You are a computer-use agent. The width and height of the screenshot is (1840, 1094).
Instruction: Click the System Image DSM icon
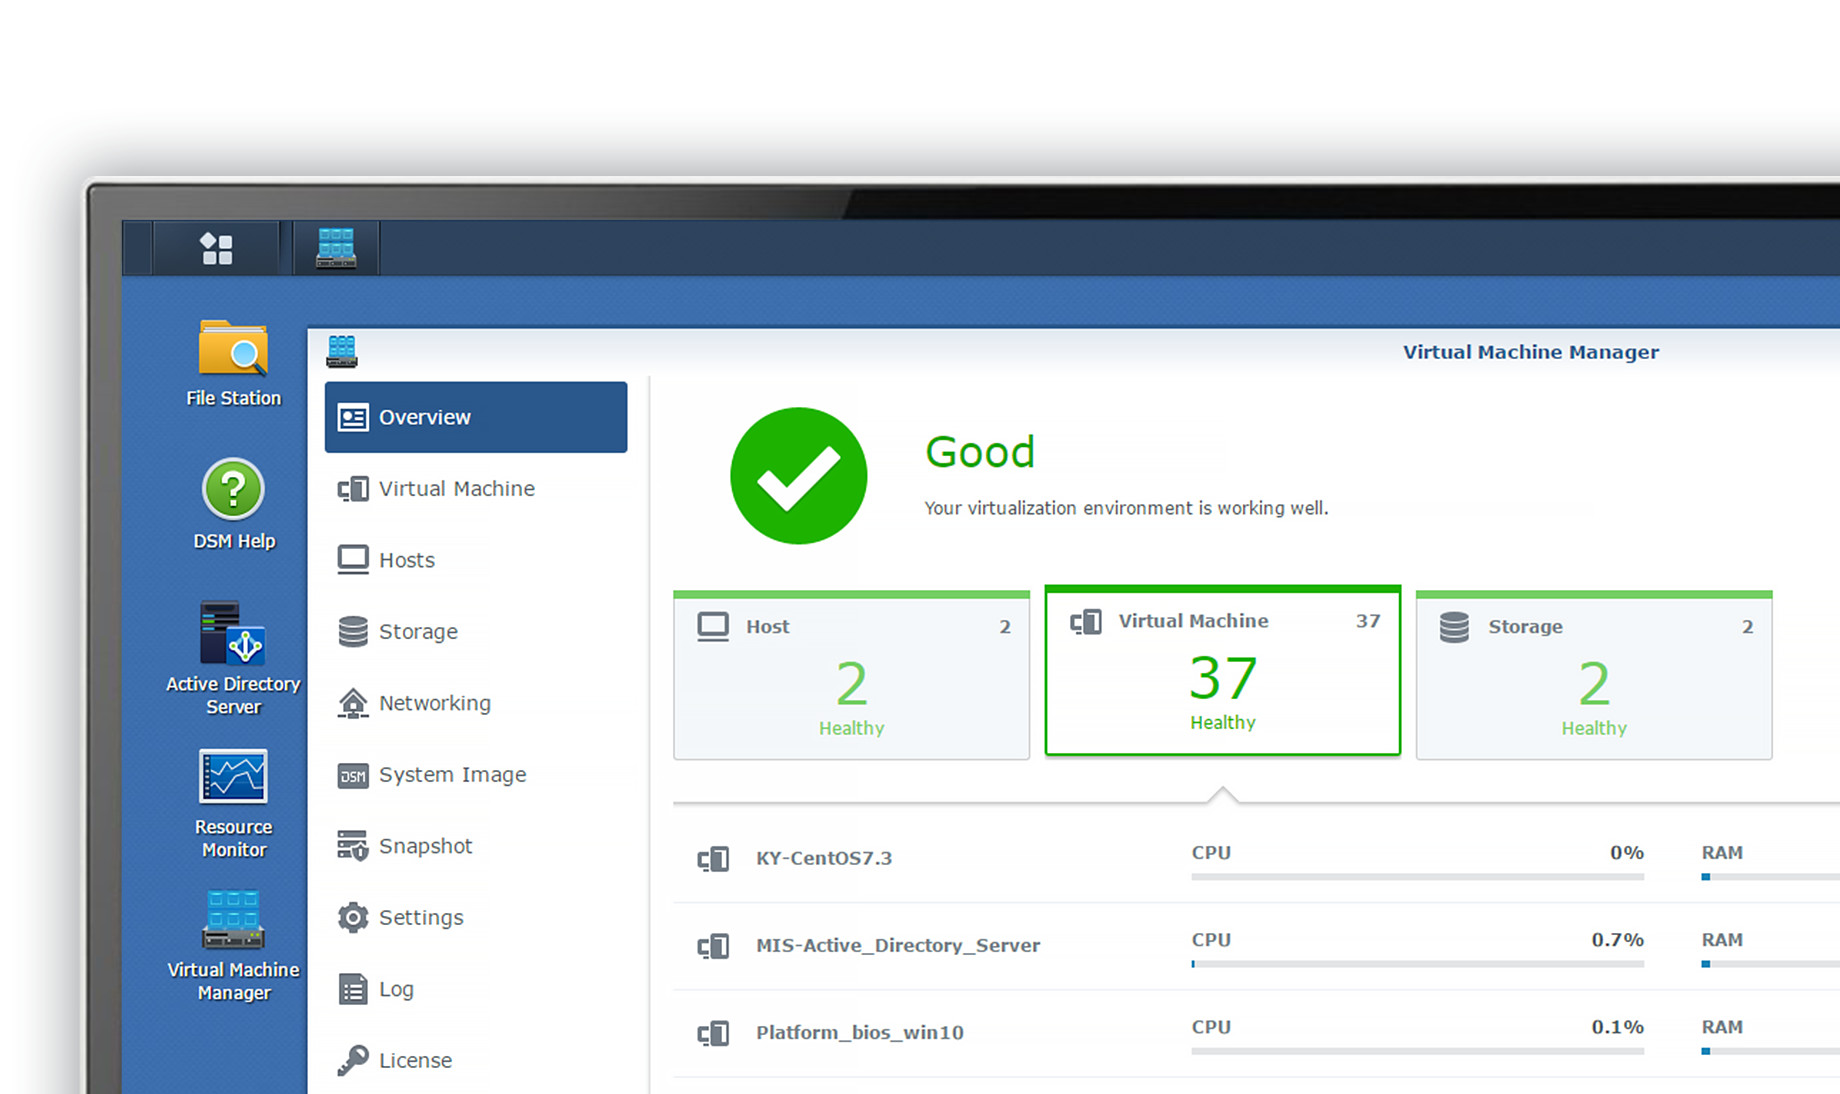[x=353, y=775]
